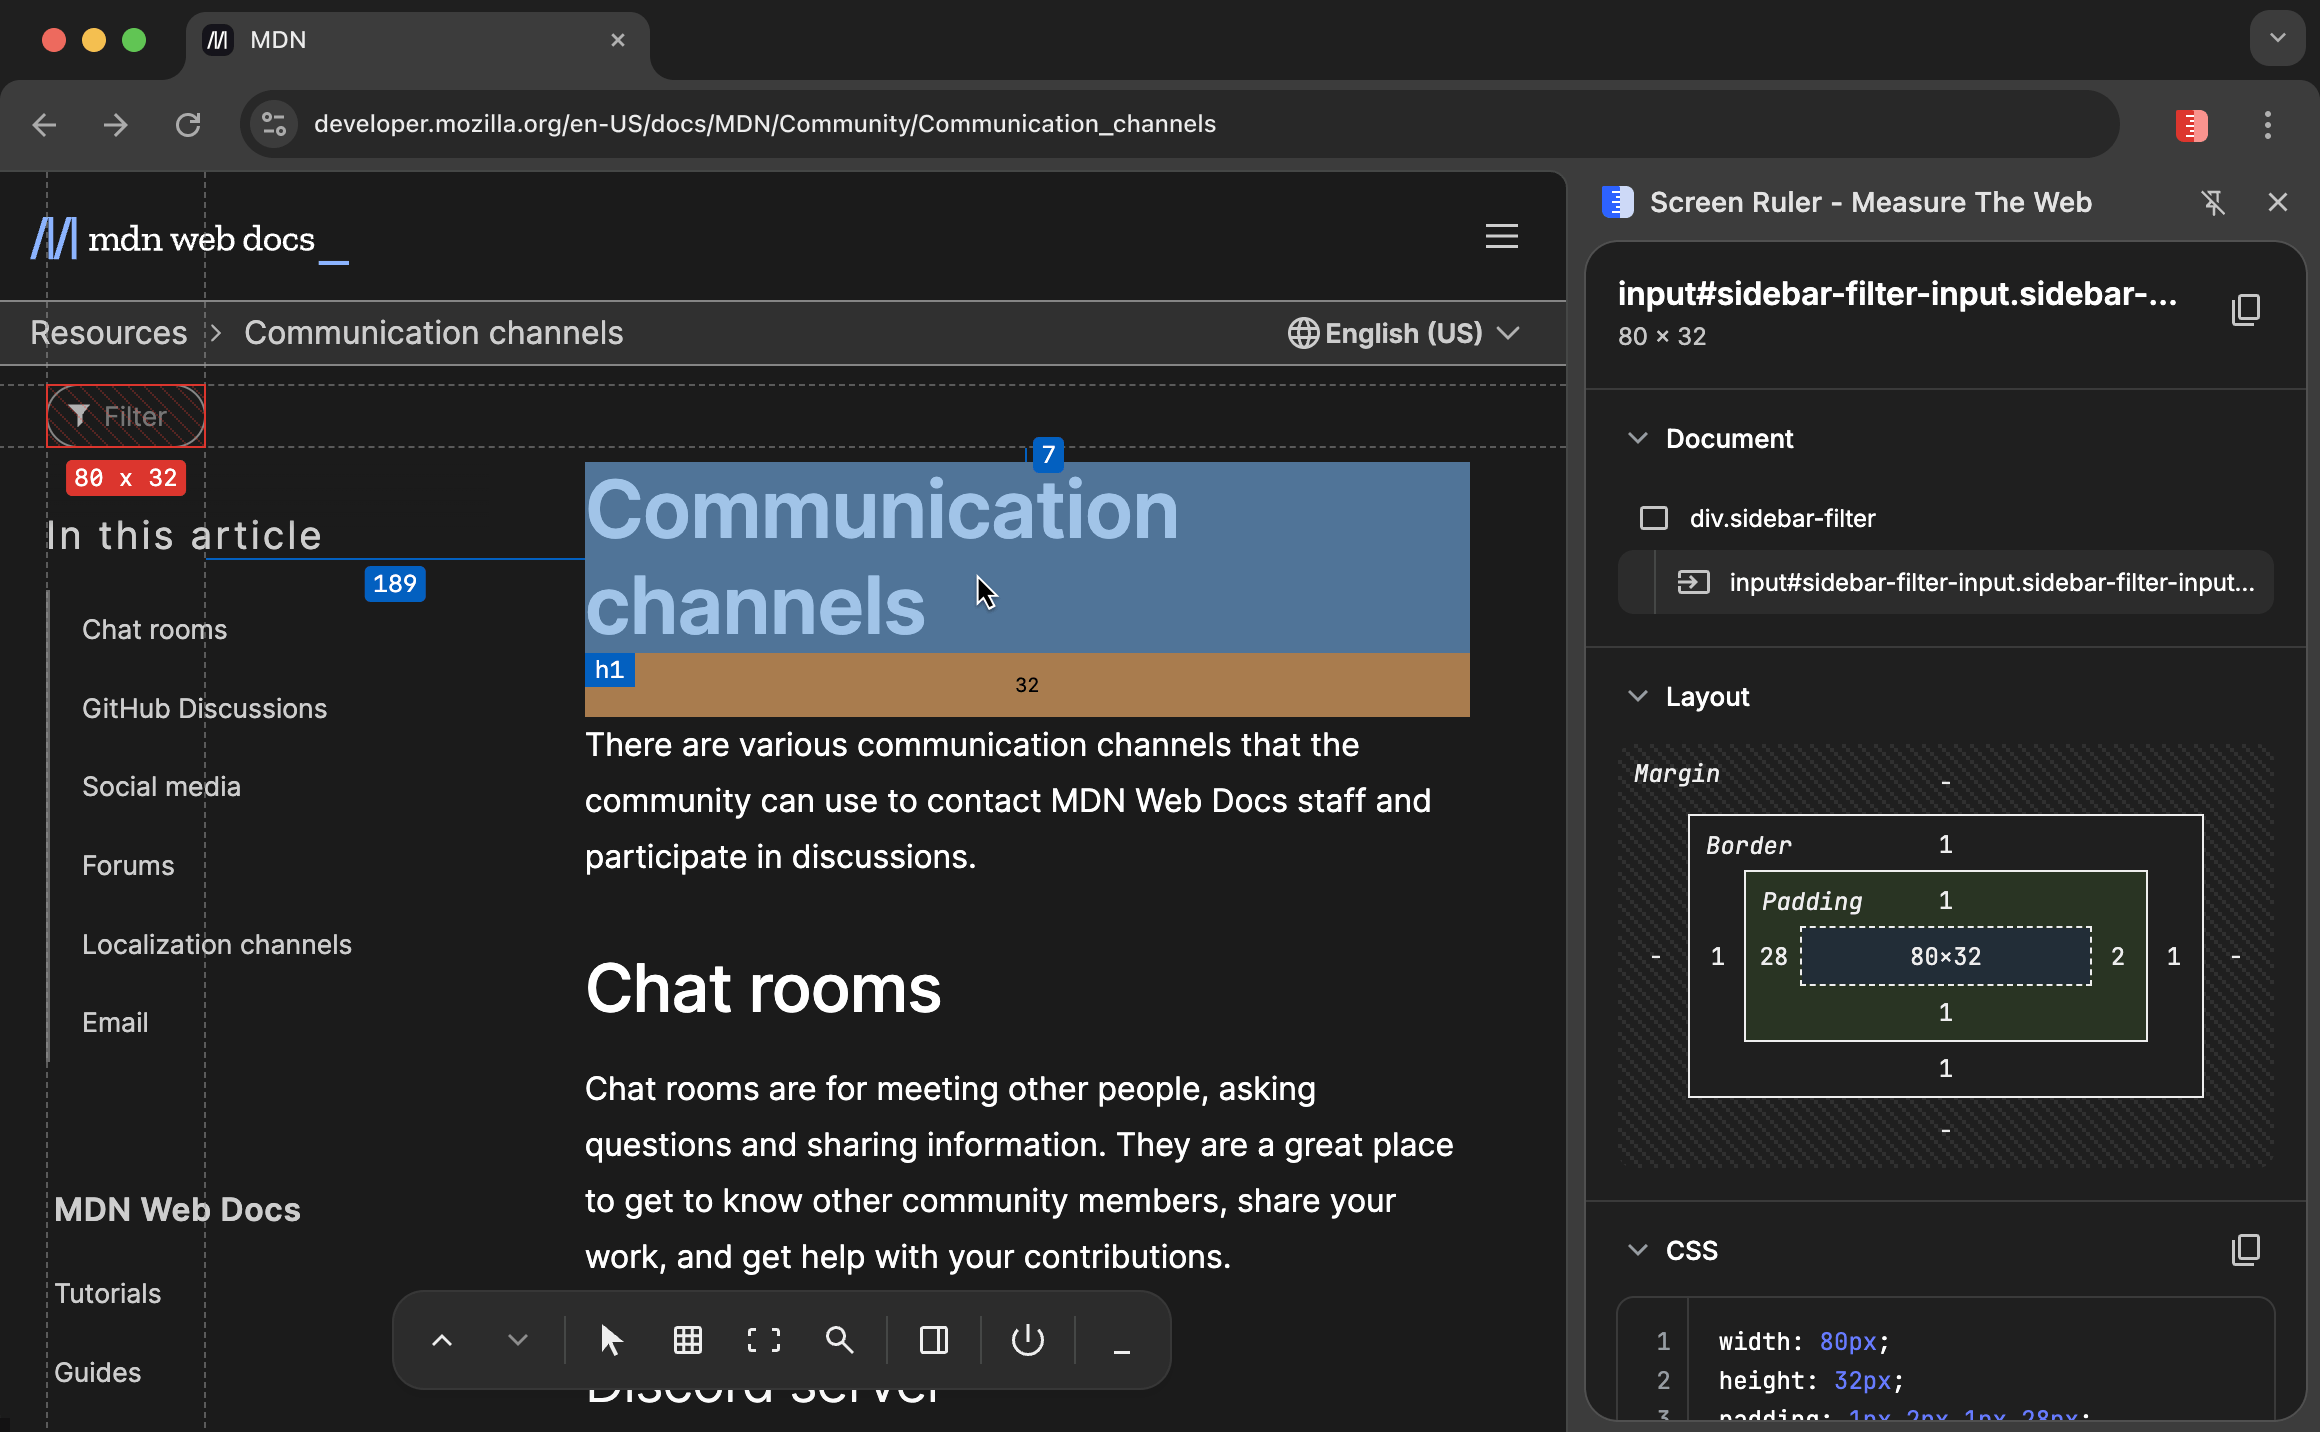Viewport: 2320px width, 1432px height.
Task: Unpin the Screen Ruler side panel
Action: click(2213, 203)
